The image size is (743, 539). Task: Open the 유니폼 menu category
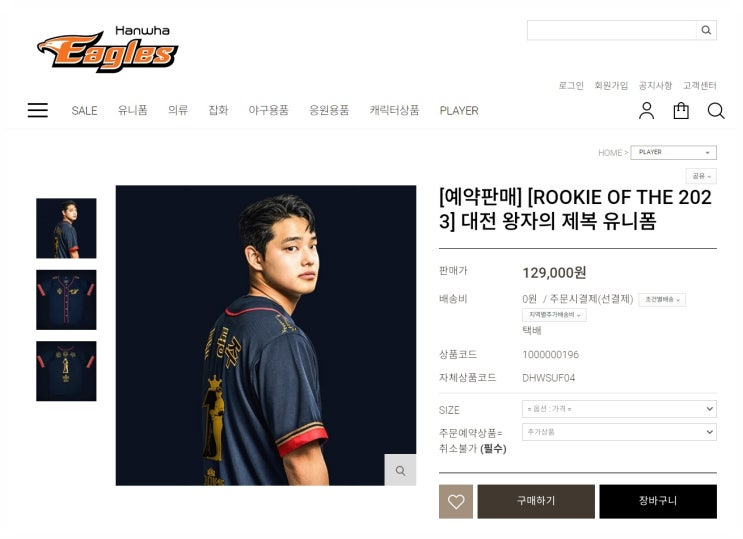pyautogui.click(x=133, y=110)
